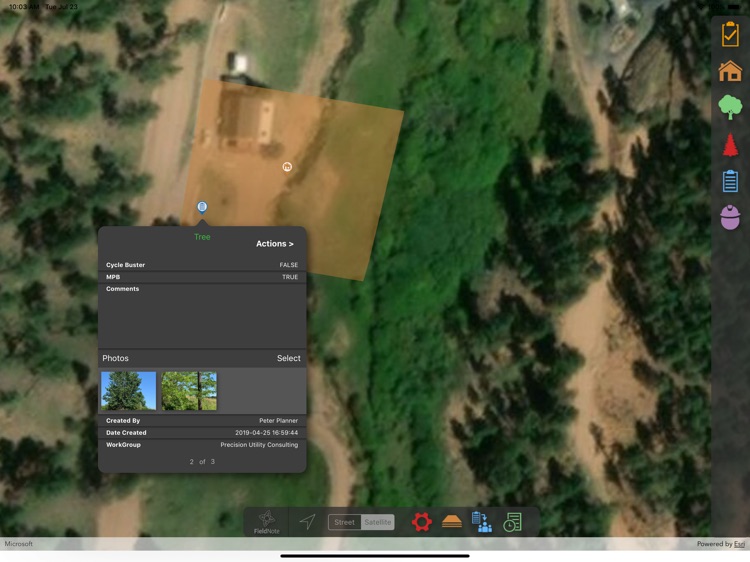Open the FieldNote logo button
The height and width of the screenshot is (562, 750).
(266, 522)
